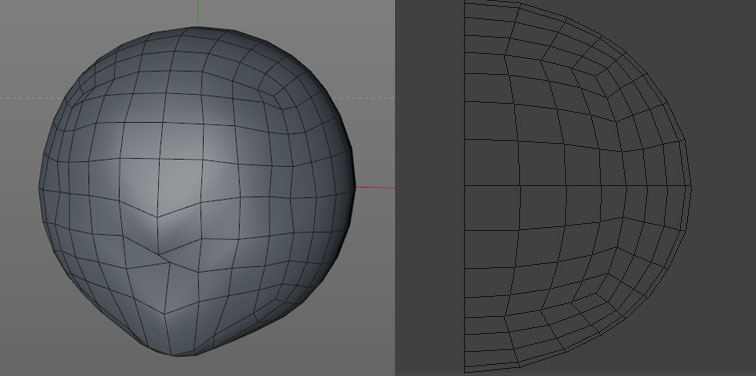Select the leftmost silhouette vertex of the head

39,188
